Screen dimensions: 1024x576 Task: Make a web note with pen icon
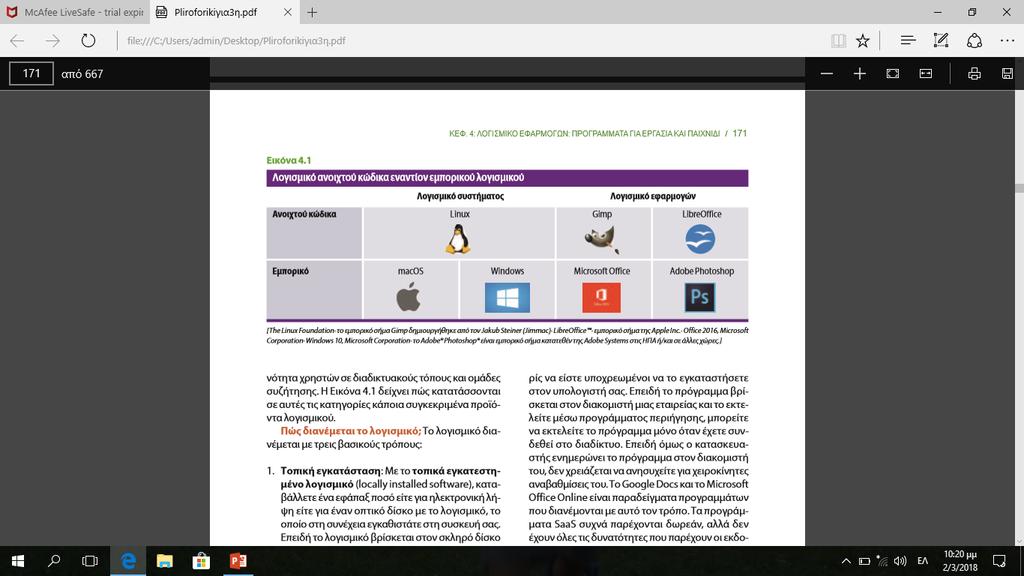tap(940, 40)
